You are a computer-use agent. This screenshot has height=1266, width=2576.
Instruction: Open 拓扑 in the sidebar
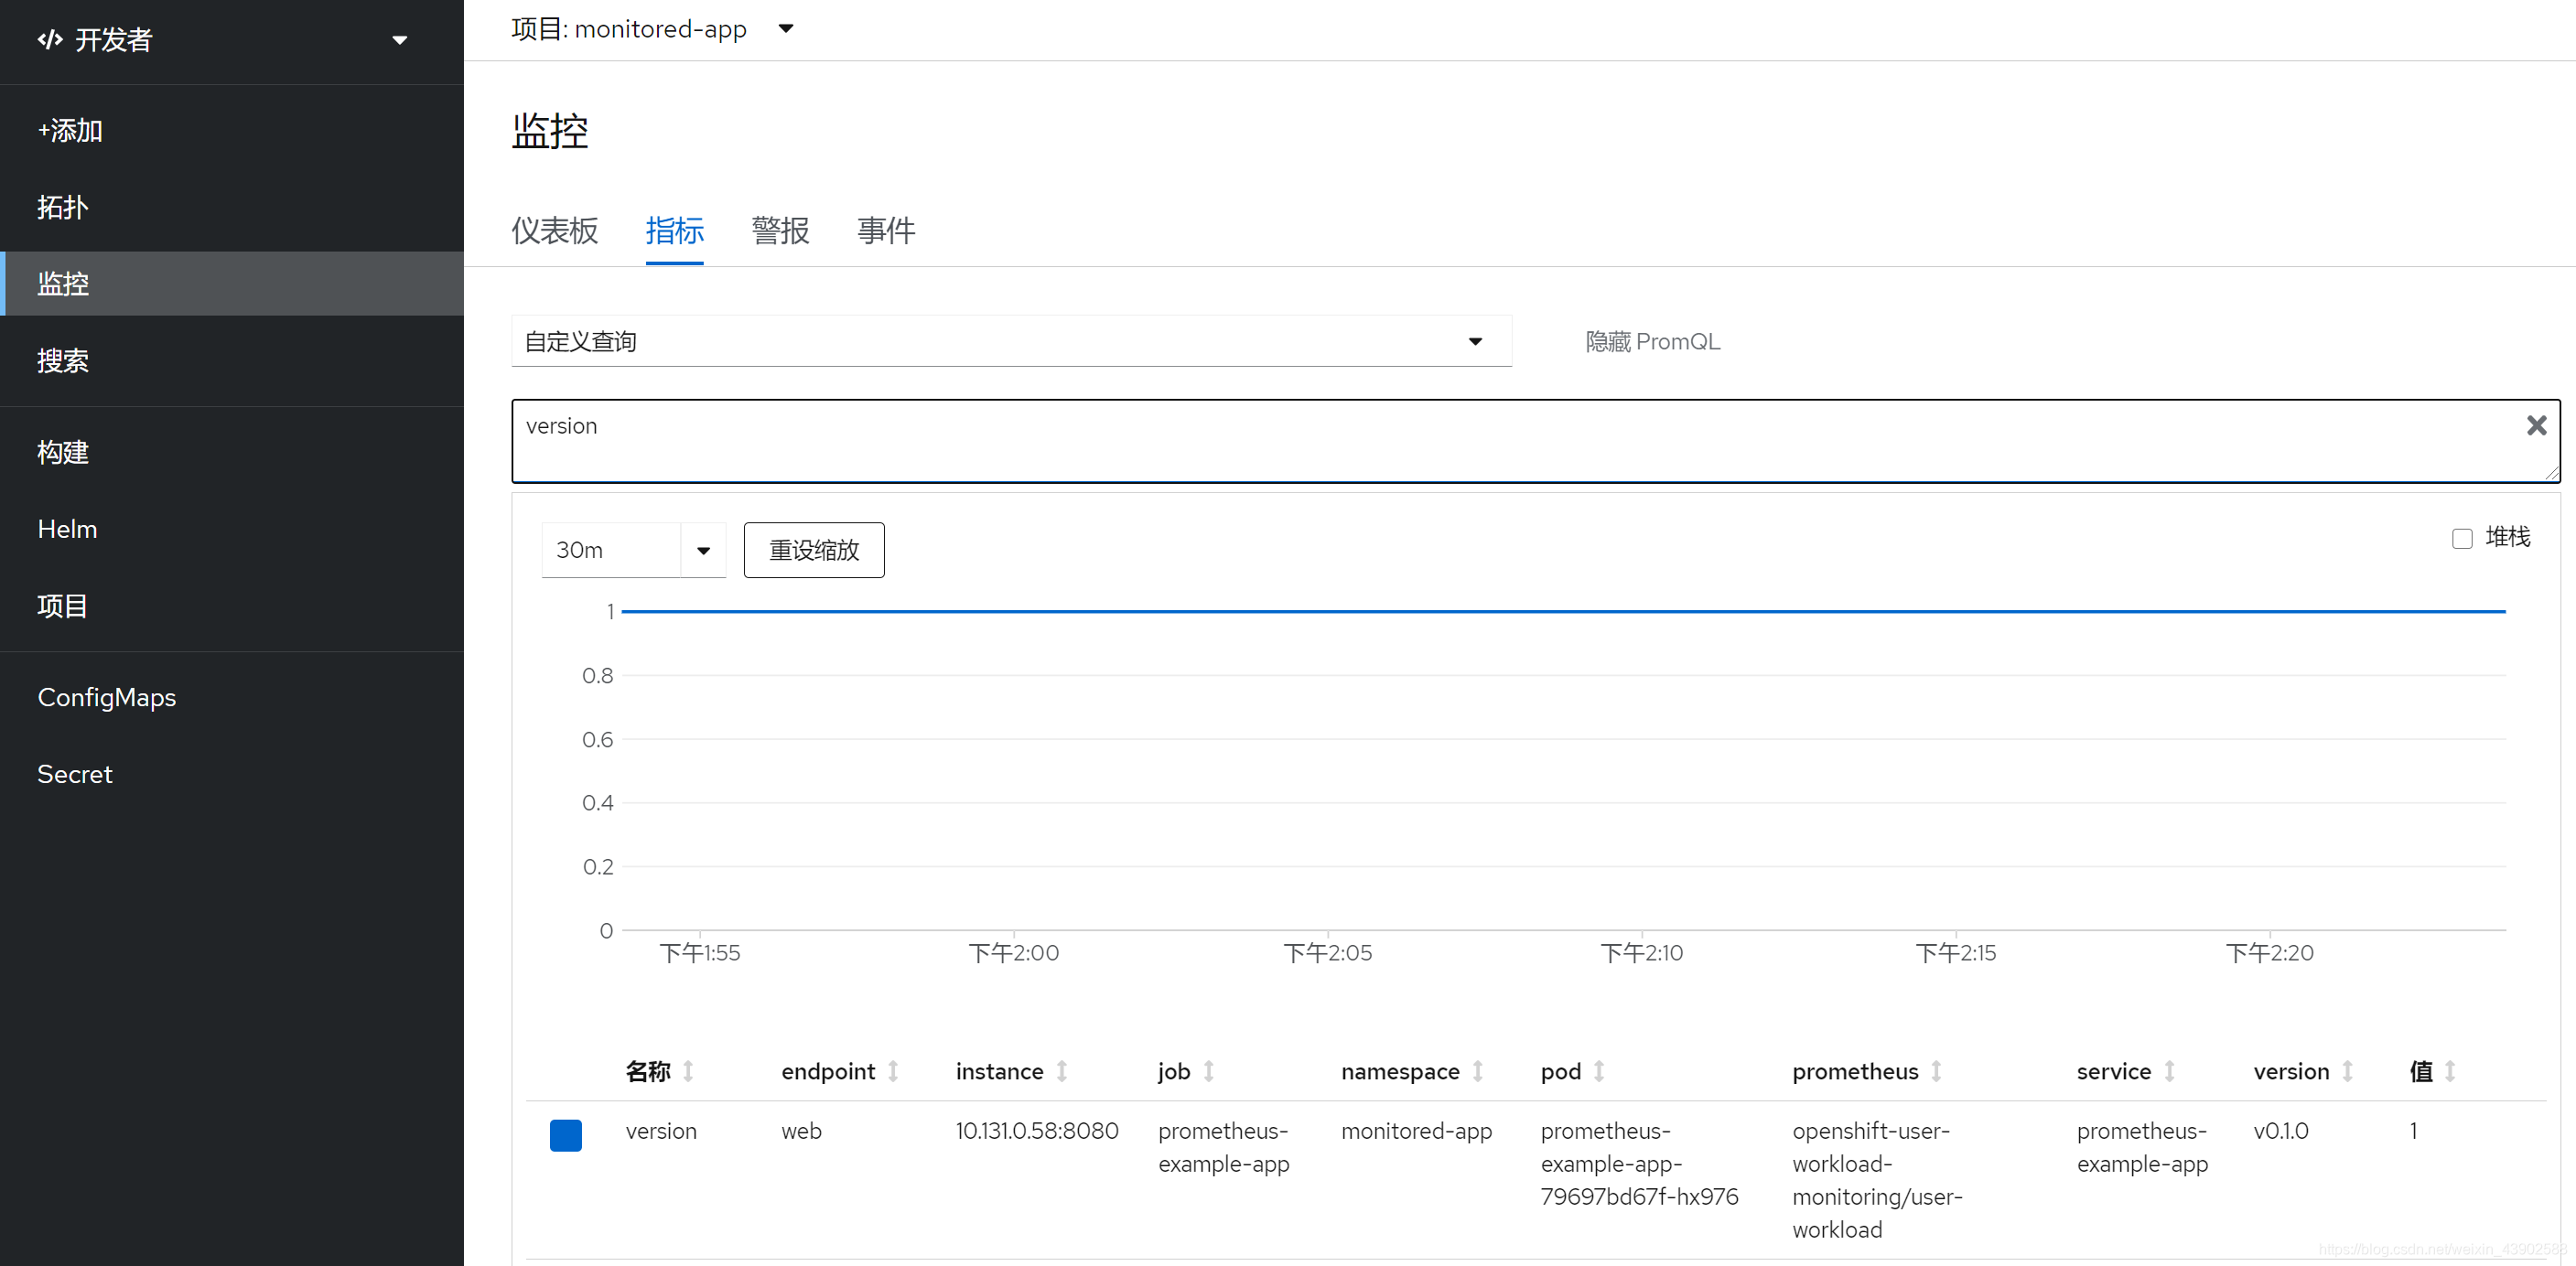click(x=232, y=207)
